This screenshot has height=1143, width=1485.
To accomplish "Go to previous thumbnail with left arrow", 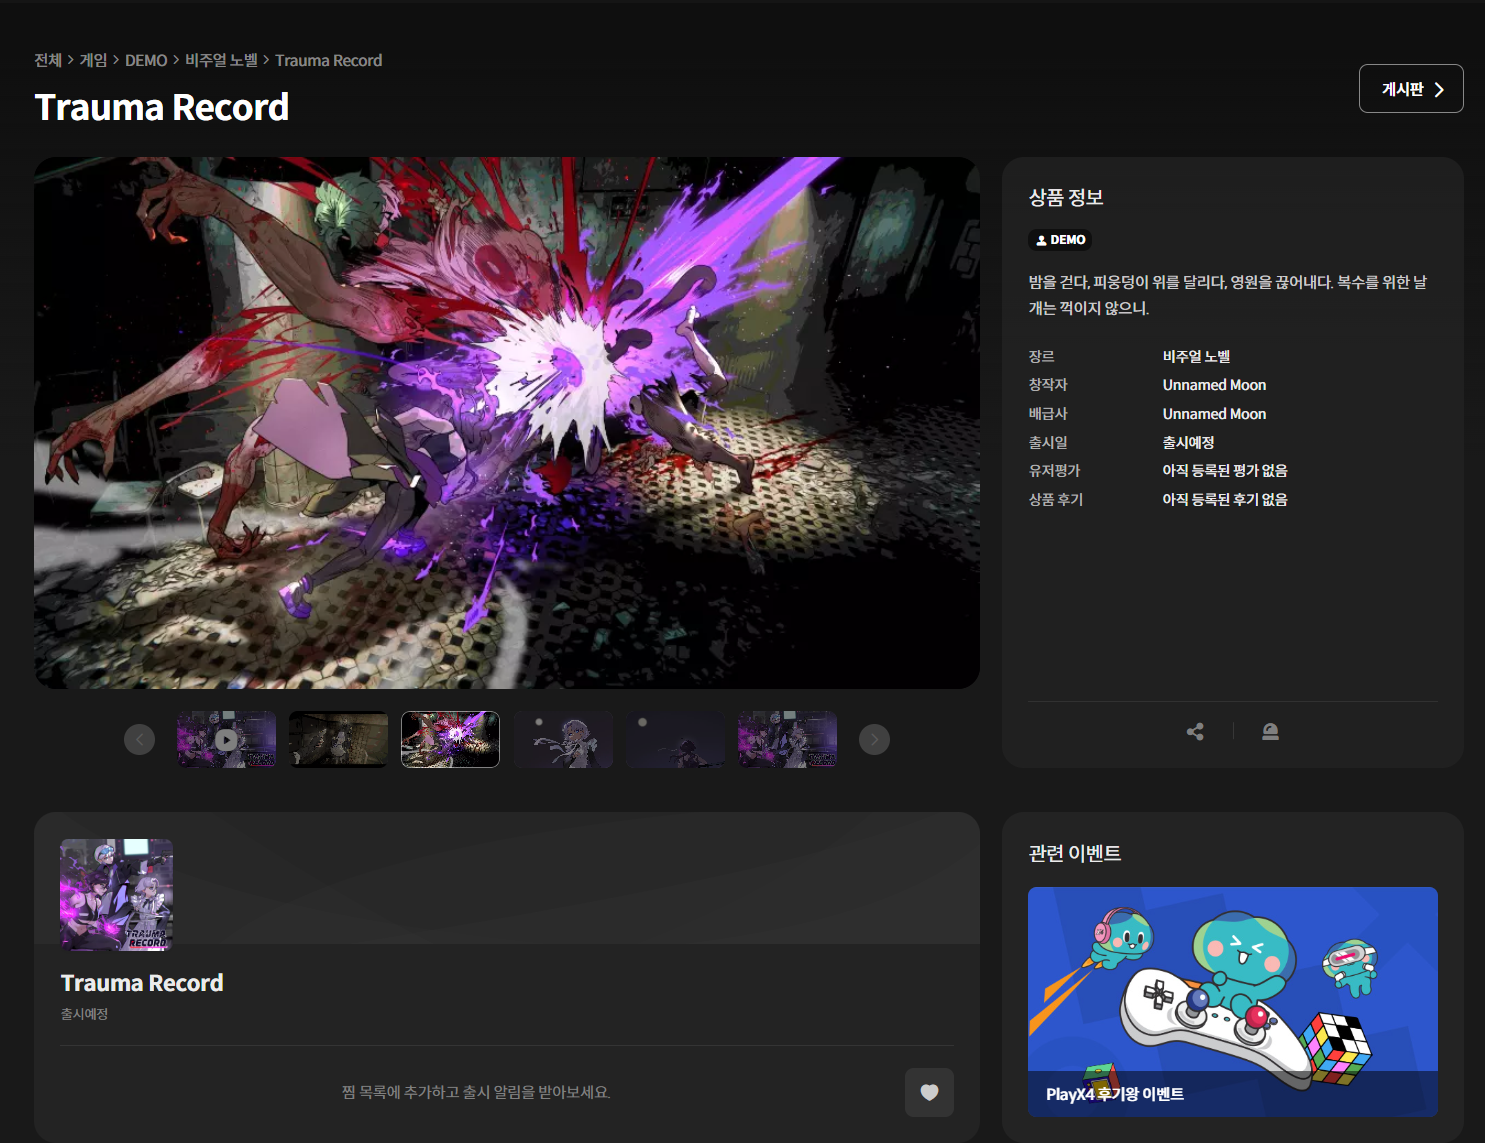I will (139, 740).
